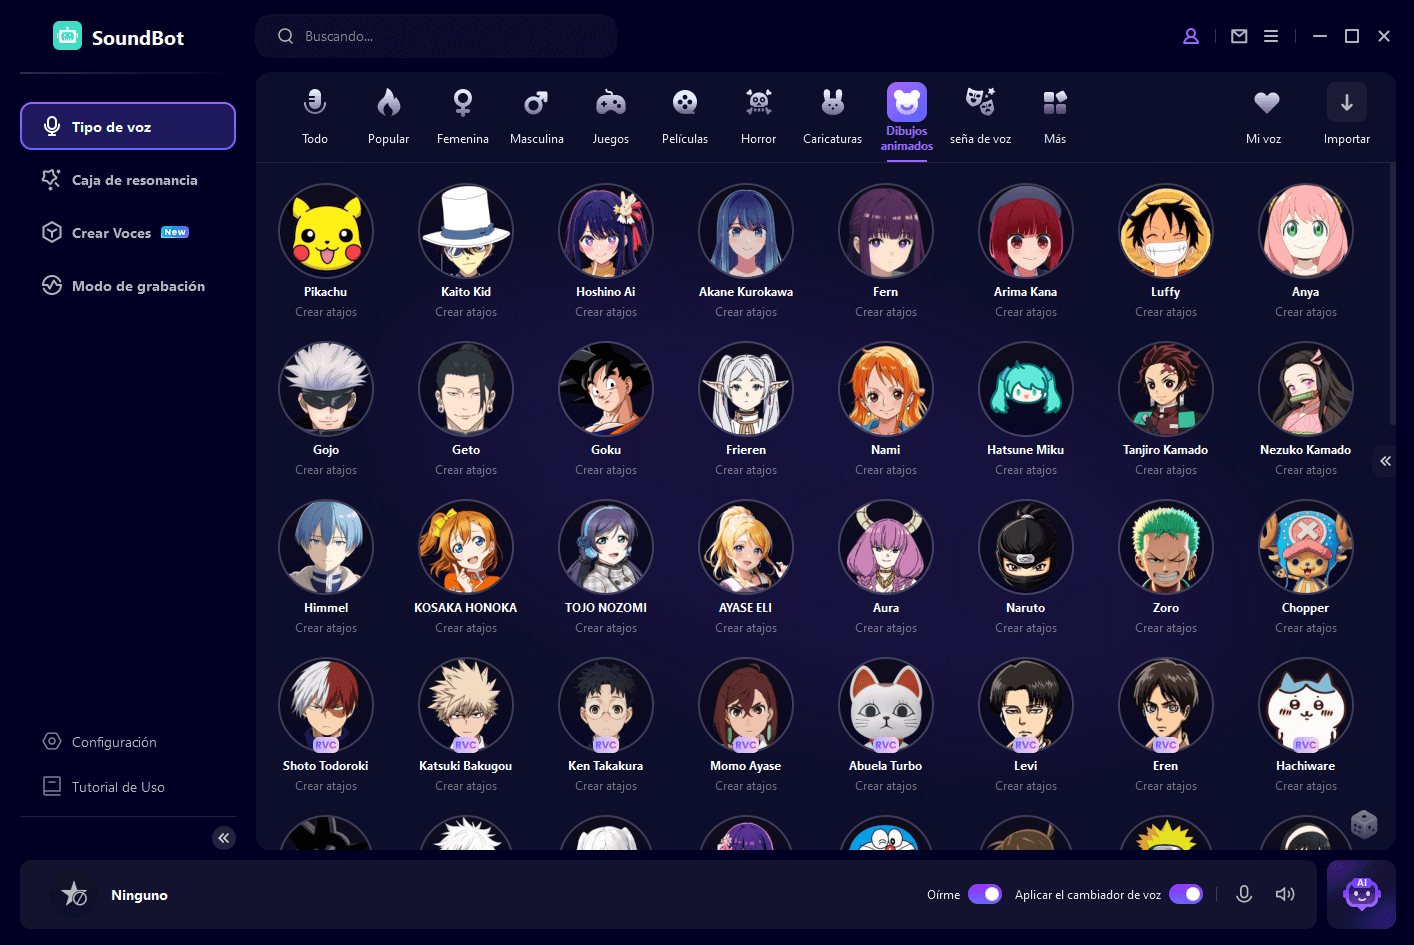Click Crear atajos under Fern
This screenshot has height=945, width=1414.
(x=886, y=312)
